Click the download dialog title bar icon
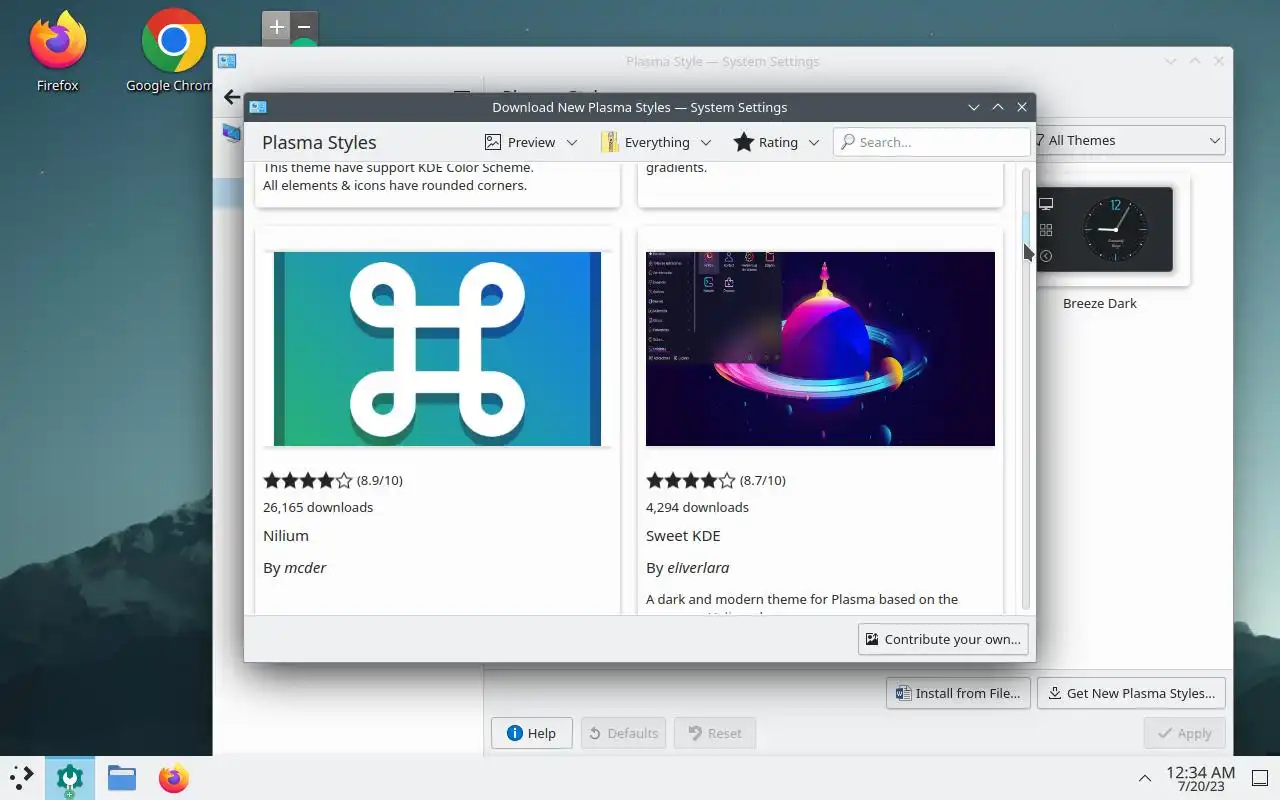This screenshot has height=800, width=1280. pos(258,107)
